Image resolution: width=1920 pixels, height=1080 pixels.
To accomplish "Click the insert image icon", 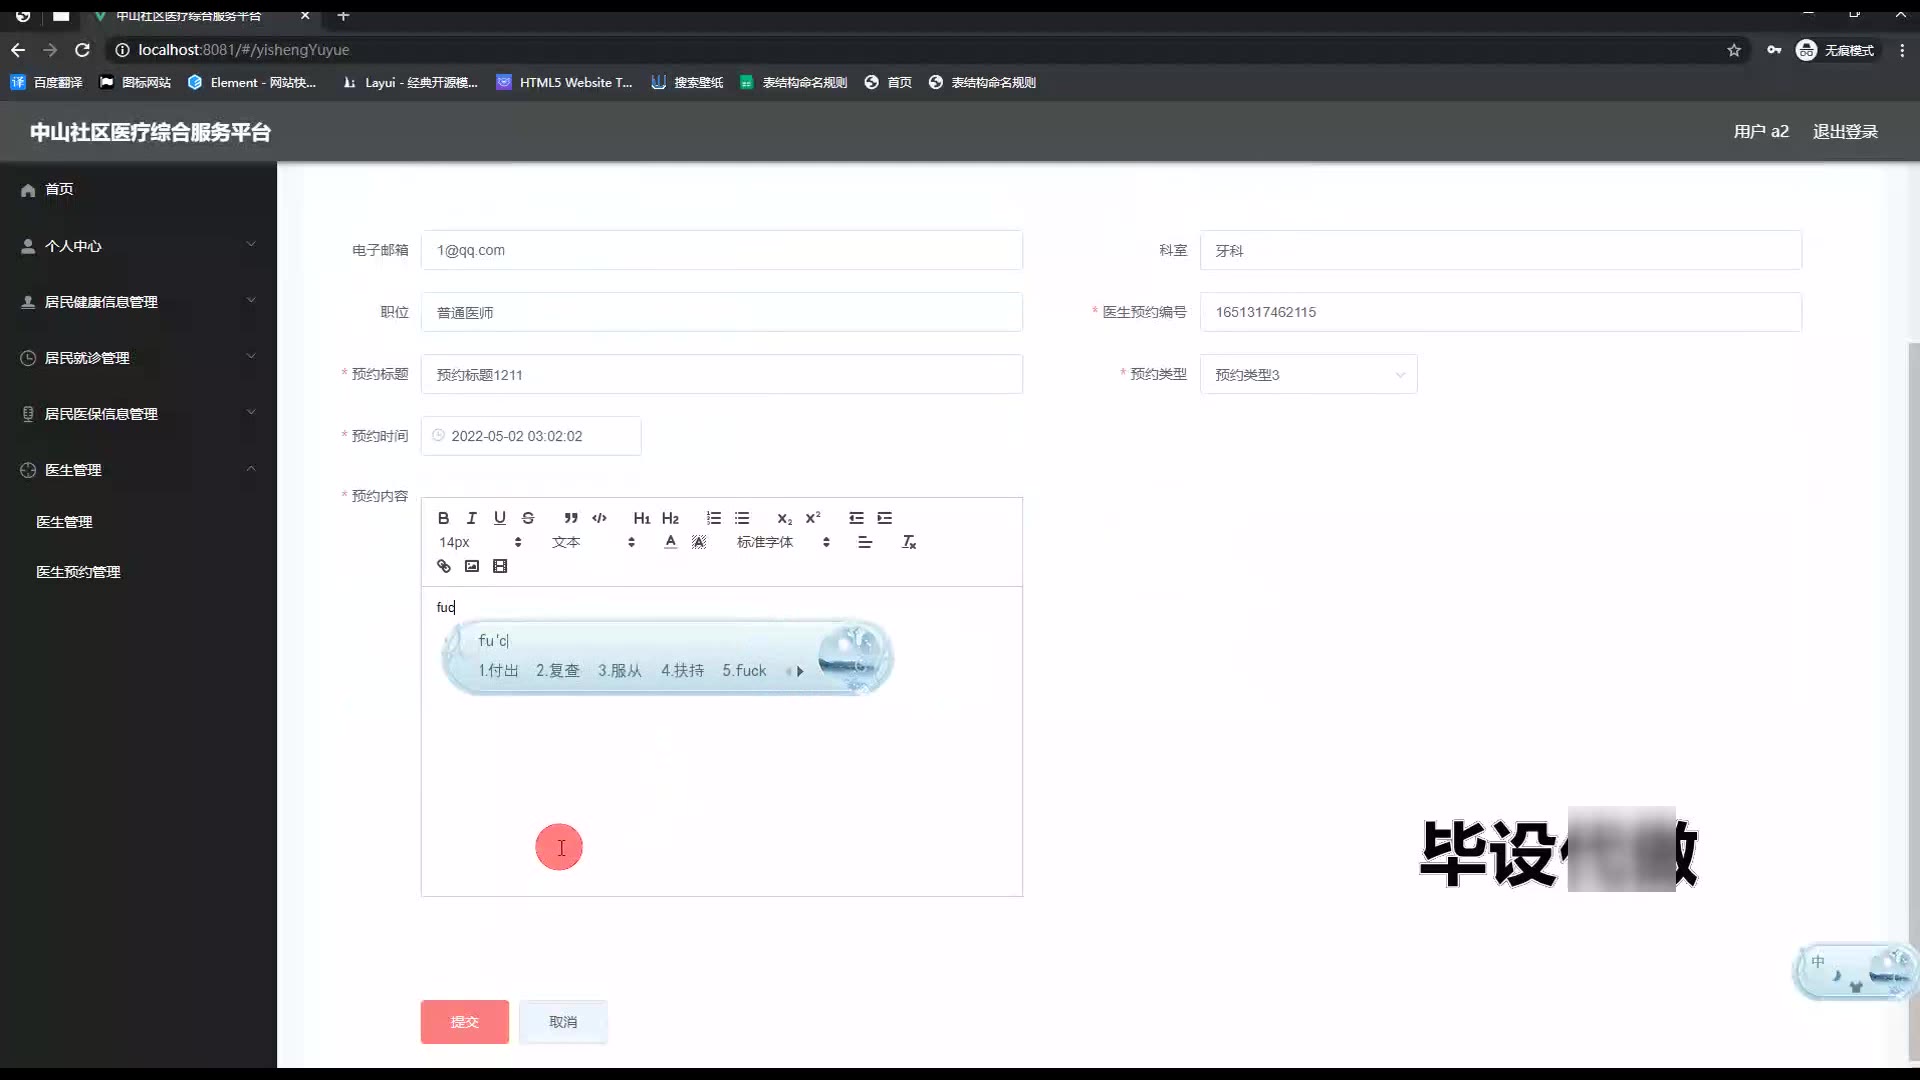I will (x=472, y=566).
